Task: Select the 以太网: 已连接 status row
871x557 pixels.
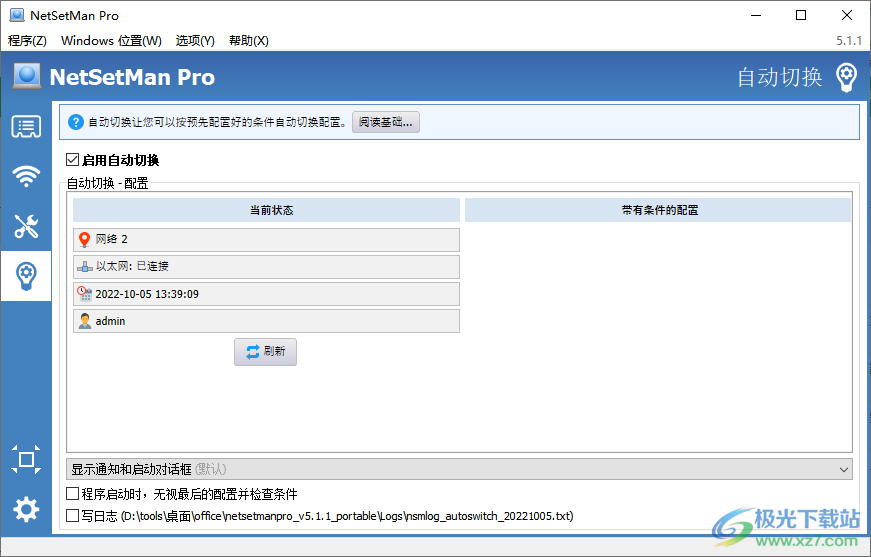Action: coord(266,267)
